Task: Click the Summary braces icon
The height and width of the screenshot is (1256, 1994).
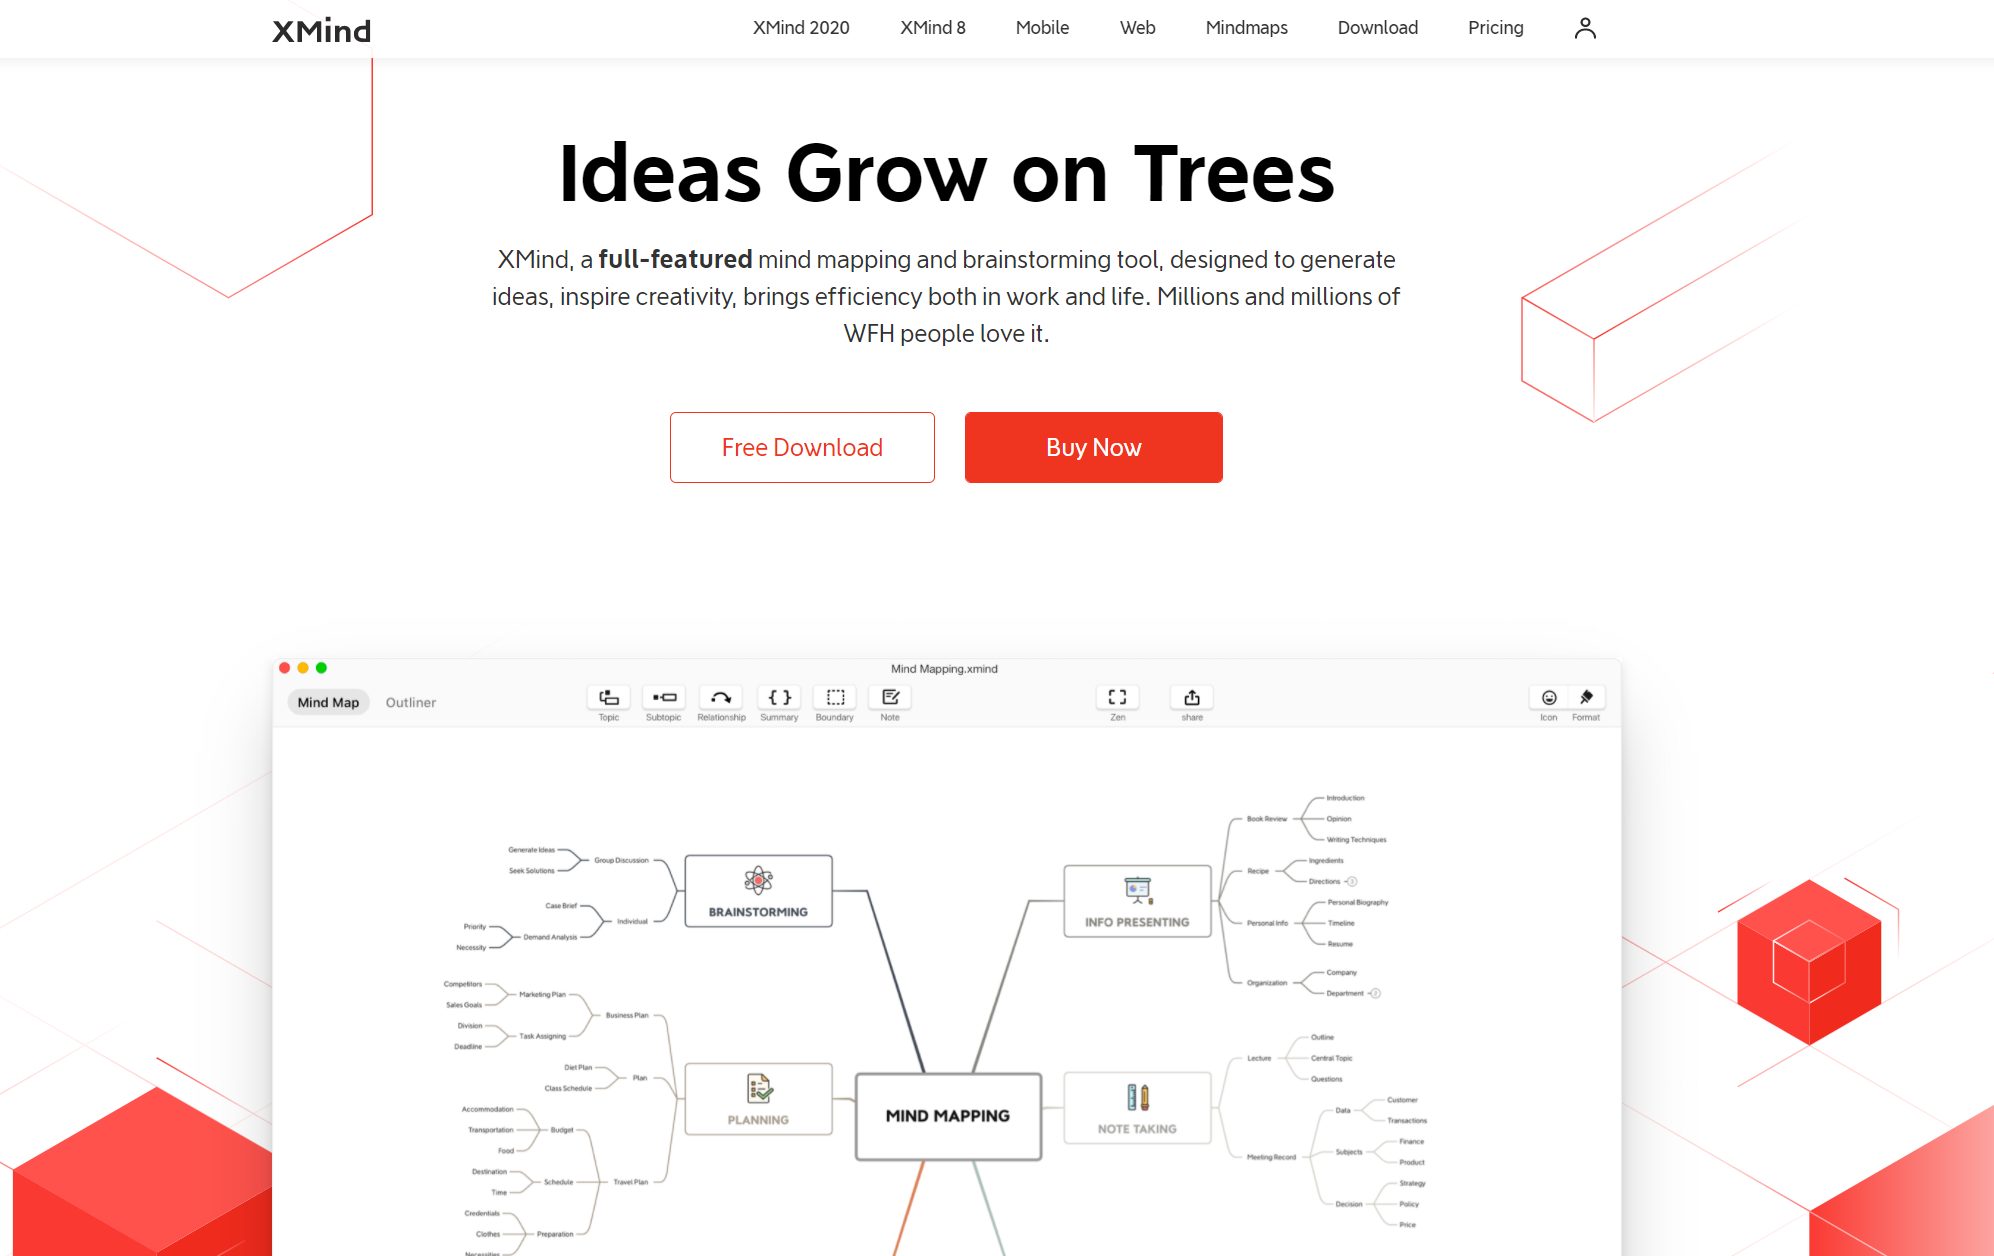Action: [x=779, y=698]
